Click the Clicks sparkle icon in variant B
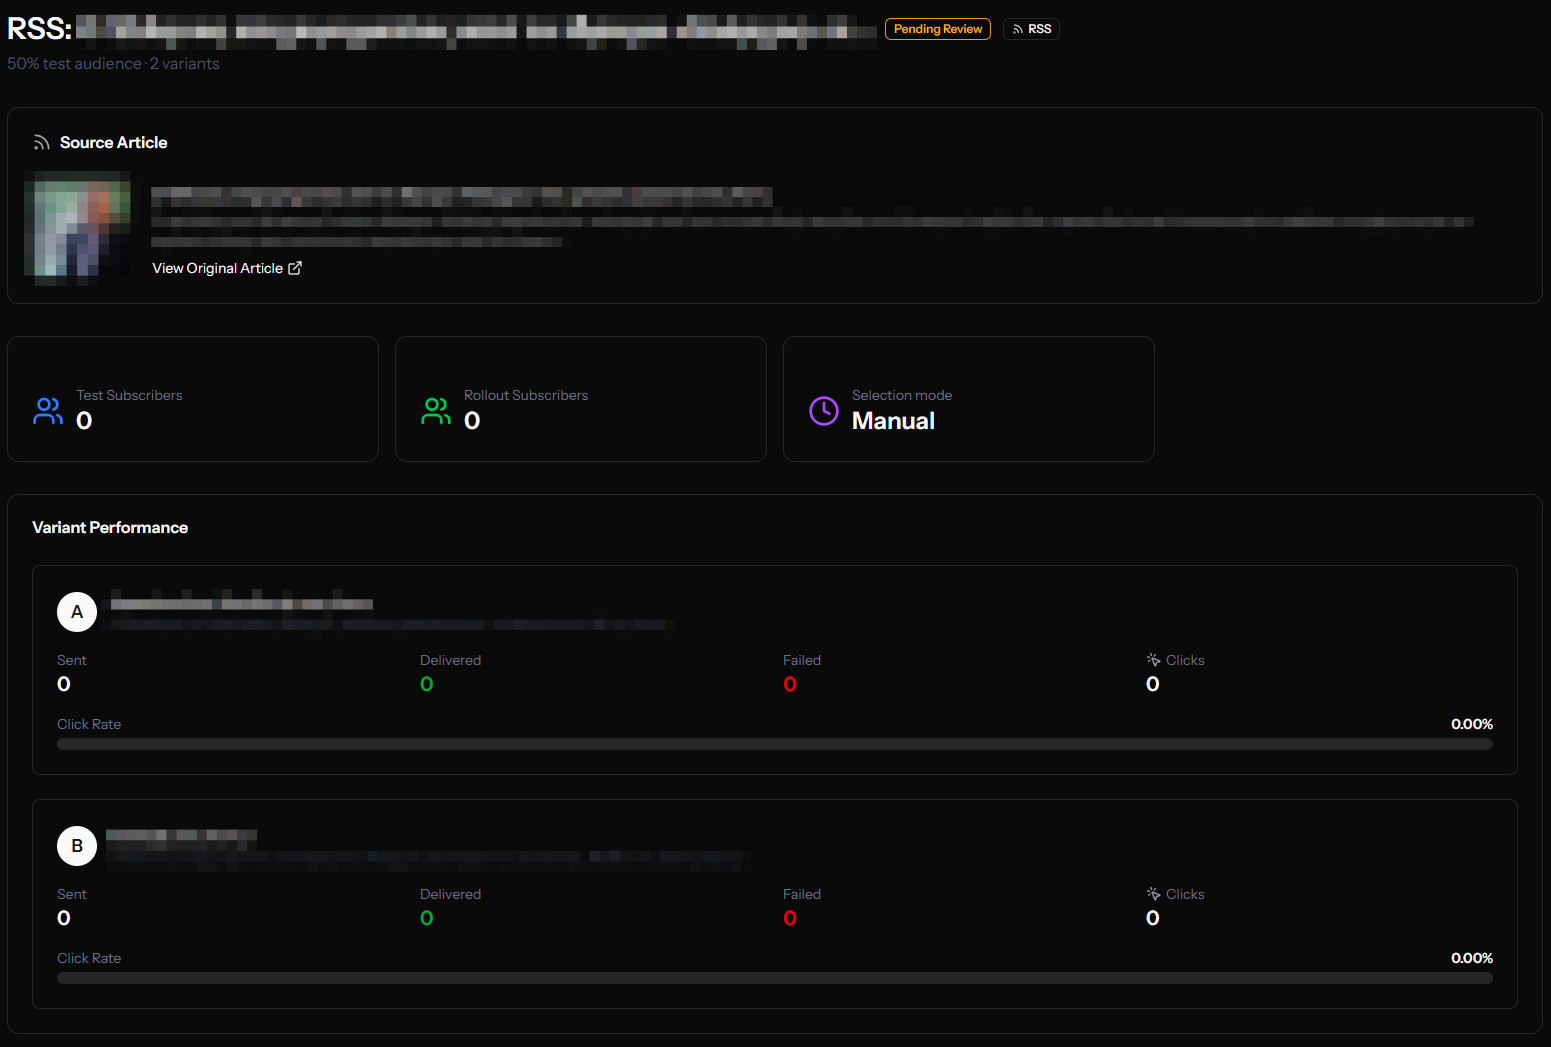The width and height of the screenshot is (1551, 1047). pos(1153,894)
